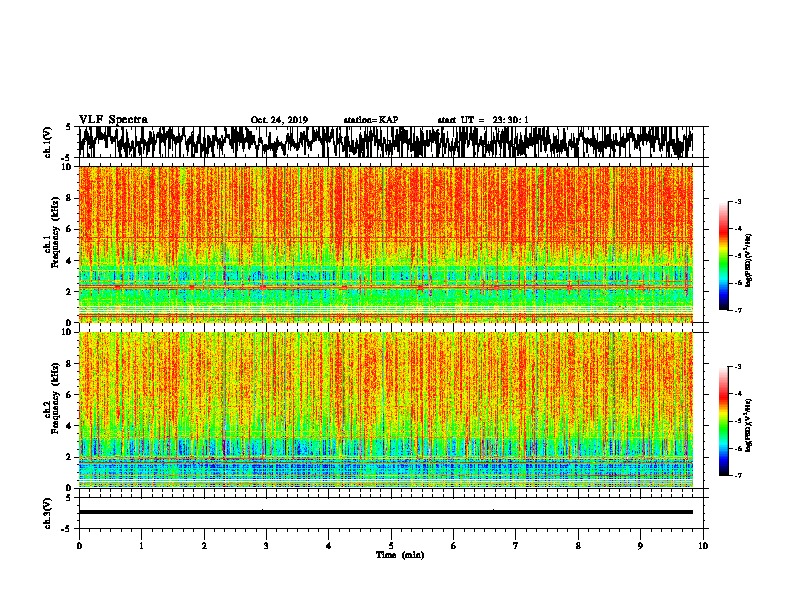Select the date text "Oct. 24, 2019"

[x=279, y=120]
